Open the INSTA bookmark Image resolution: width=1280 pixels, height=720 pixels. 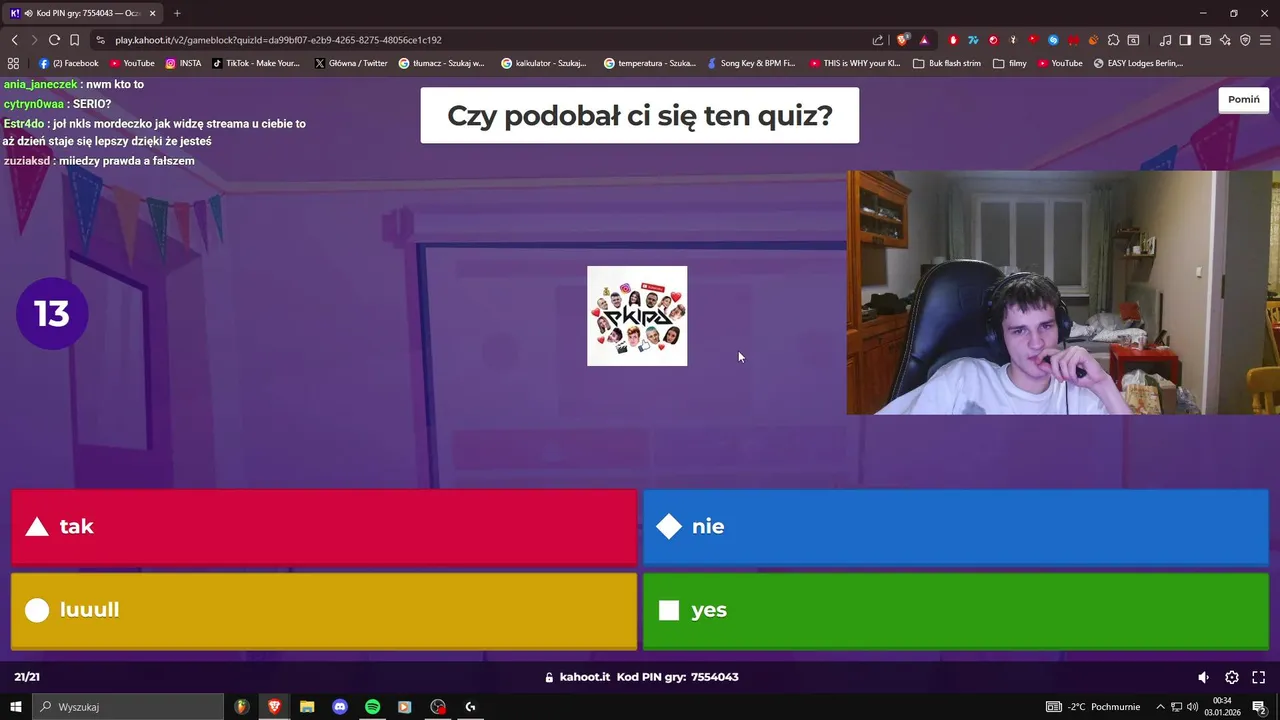pyautogui.click(x=183, y=63)
